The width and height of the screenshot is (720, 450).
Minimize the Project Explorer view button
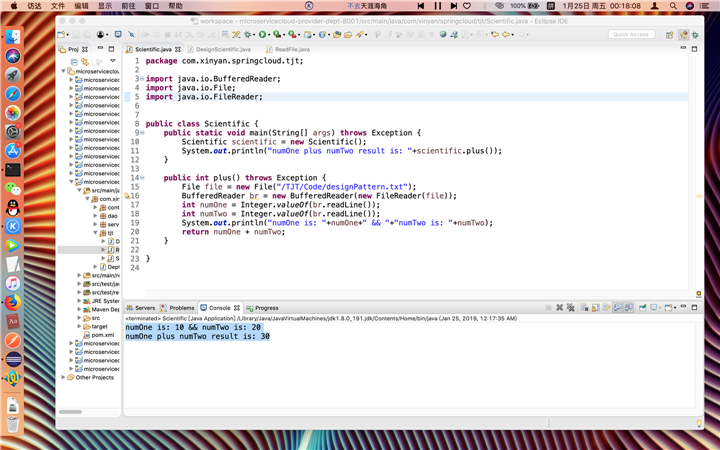pos(100,48)
